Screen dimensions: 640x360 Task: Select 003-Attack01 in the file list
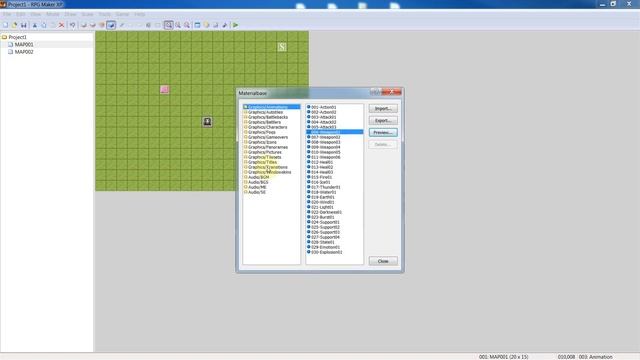tap(323, 117)
